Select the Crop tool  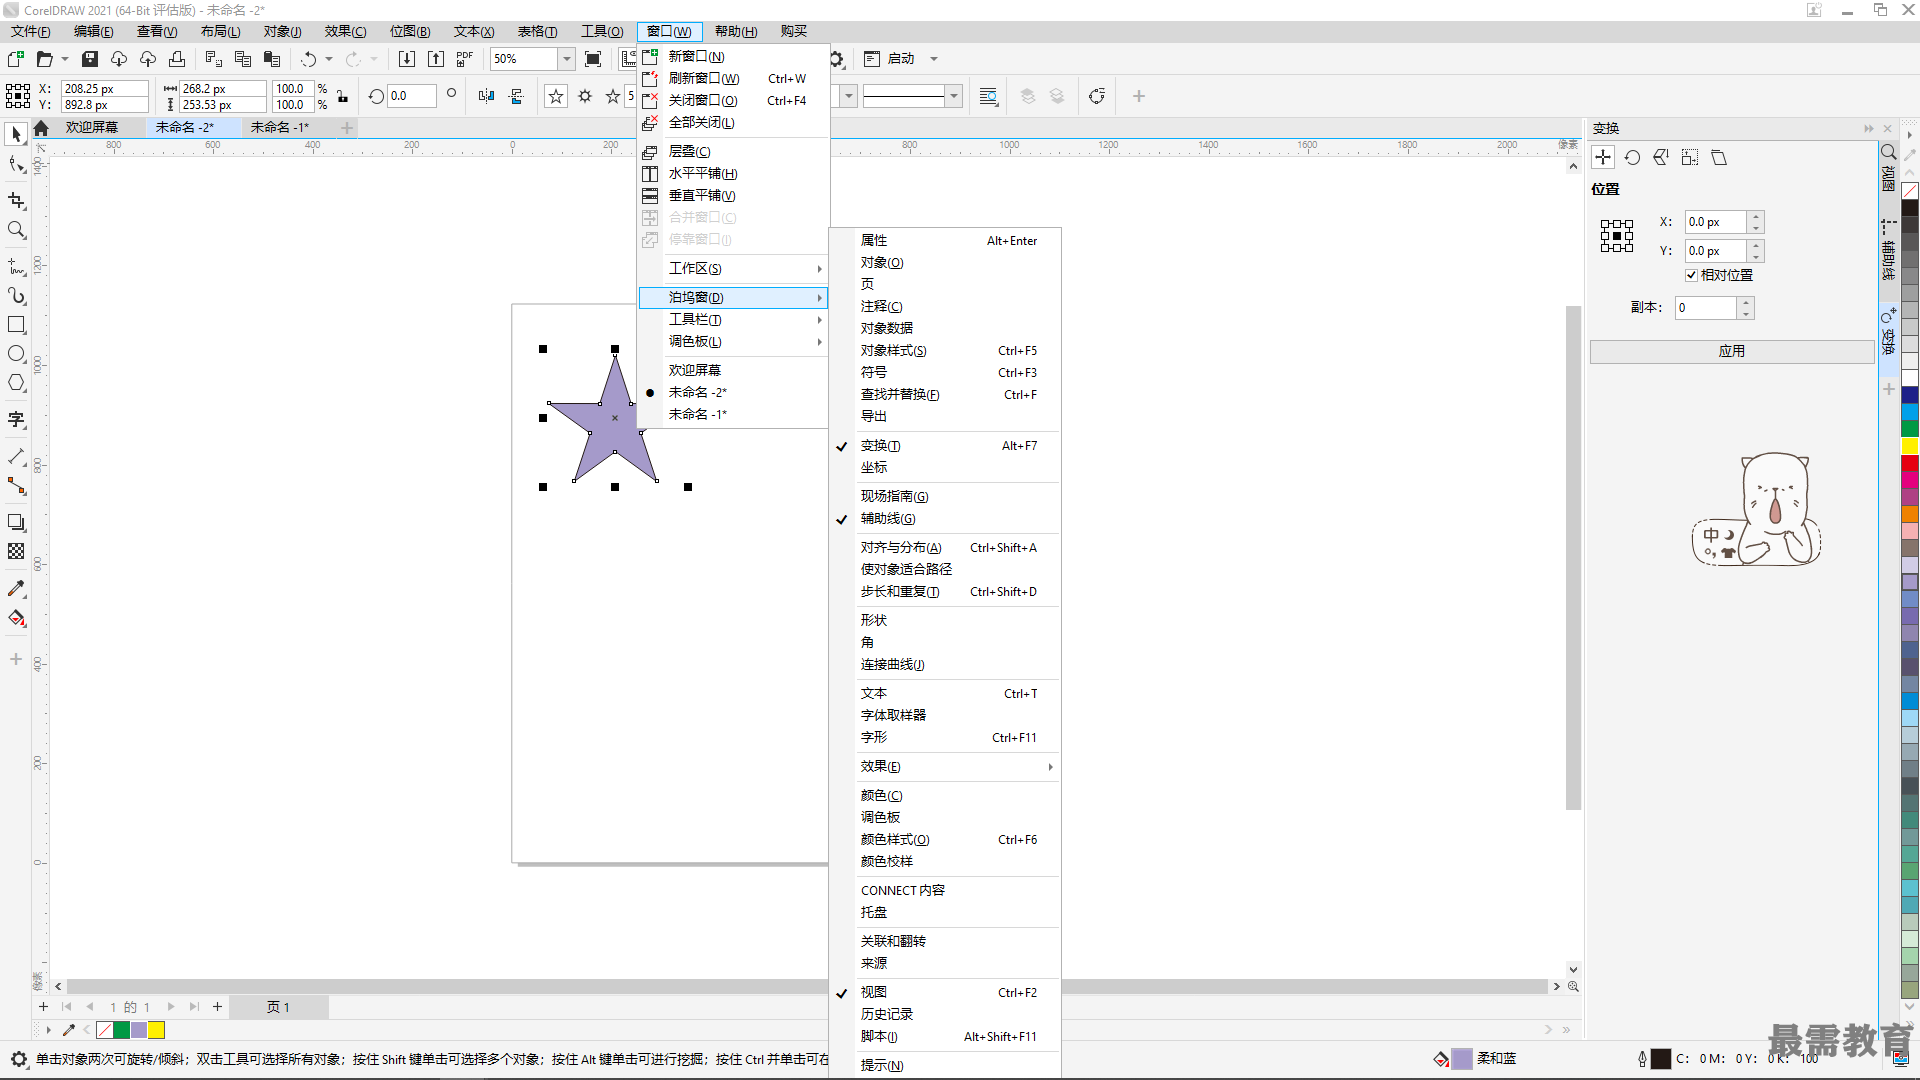16,201
